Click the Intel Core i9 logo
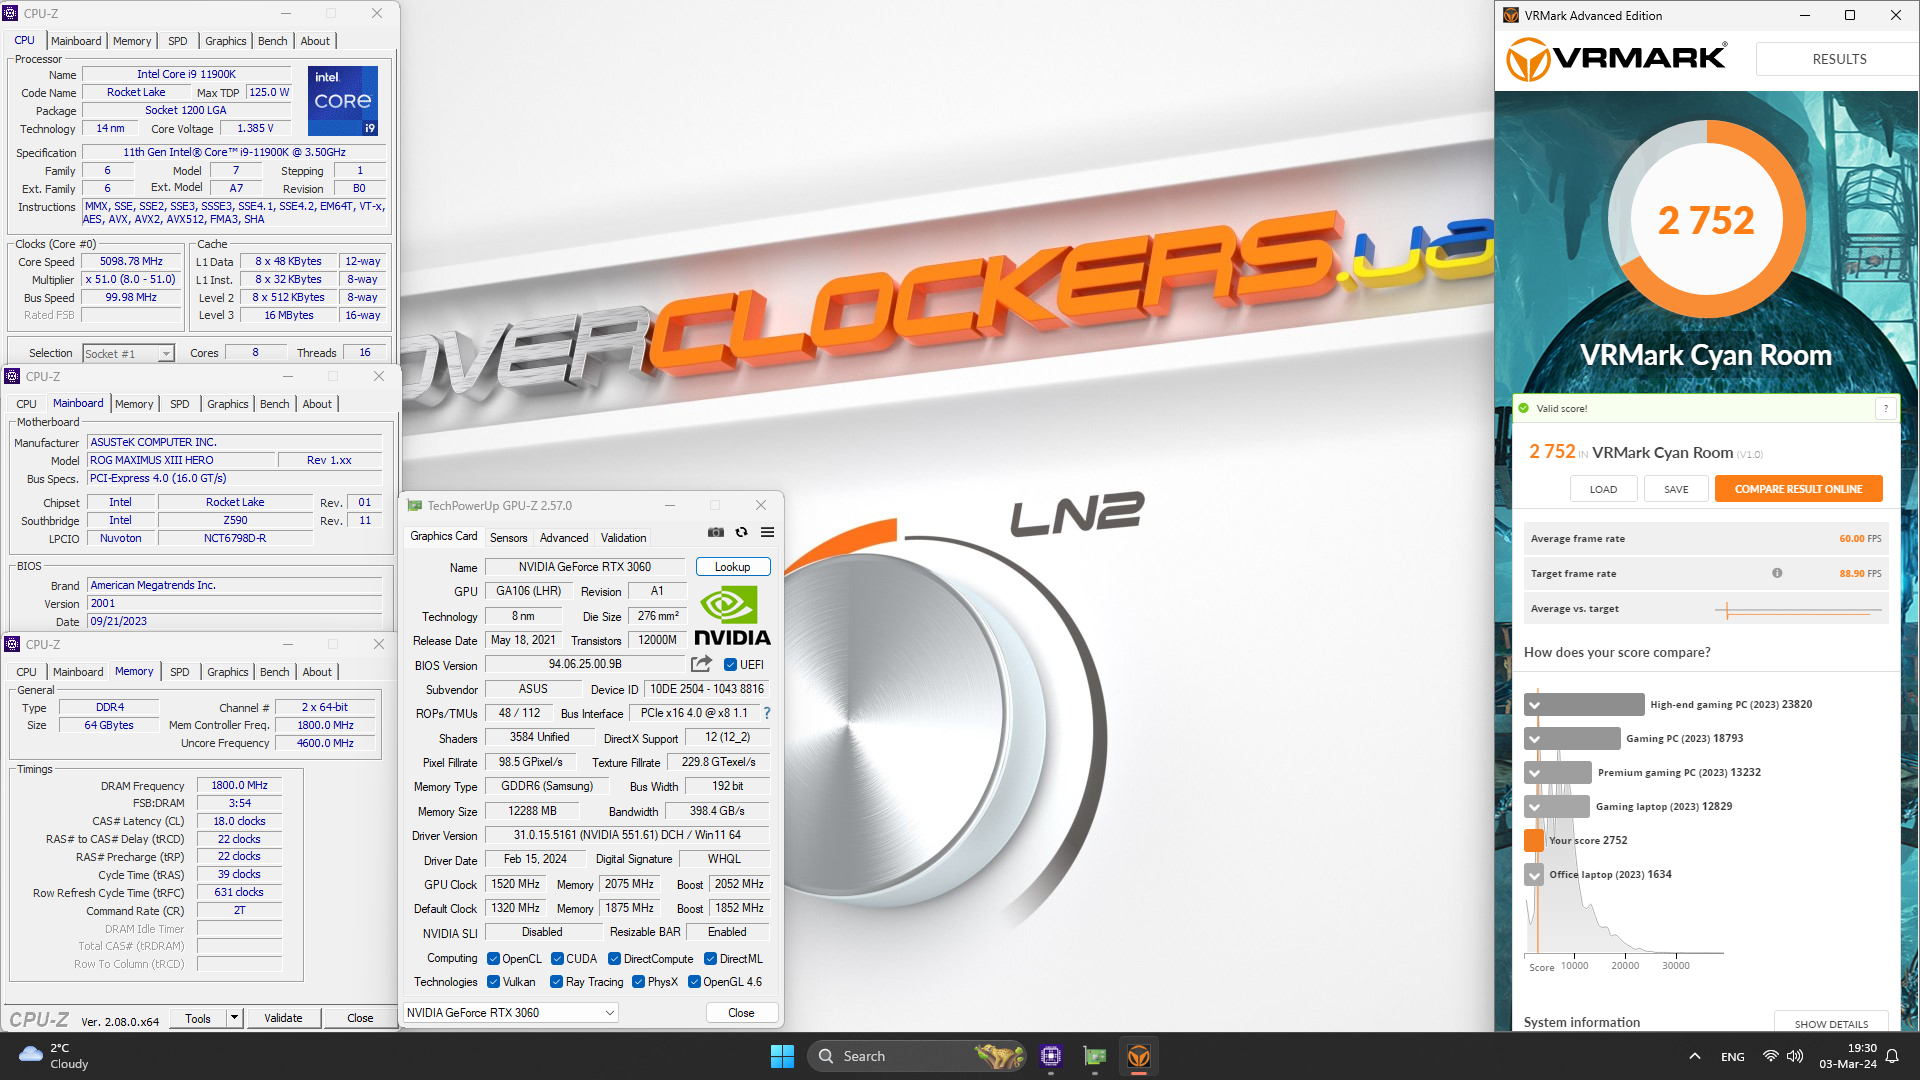Screen dimensions: 1920x1080 (x=343, y=100)
